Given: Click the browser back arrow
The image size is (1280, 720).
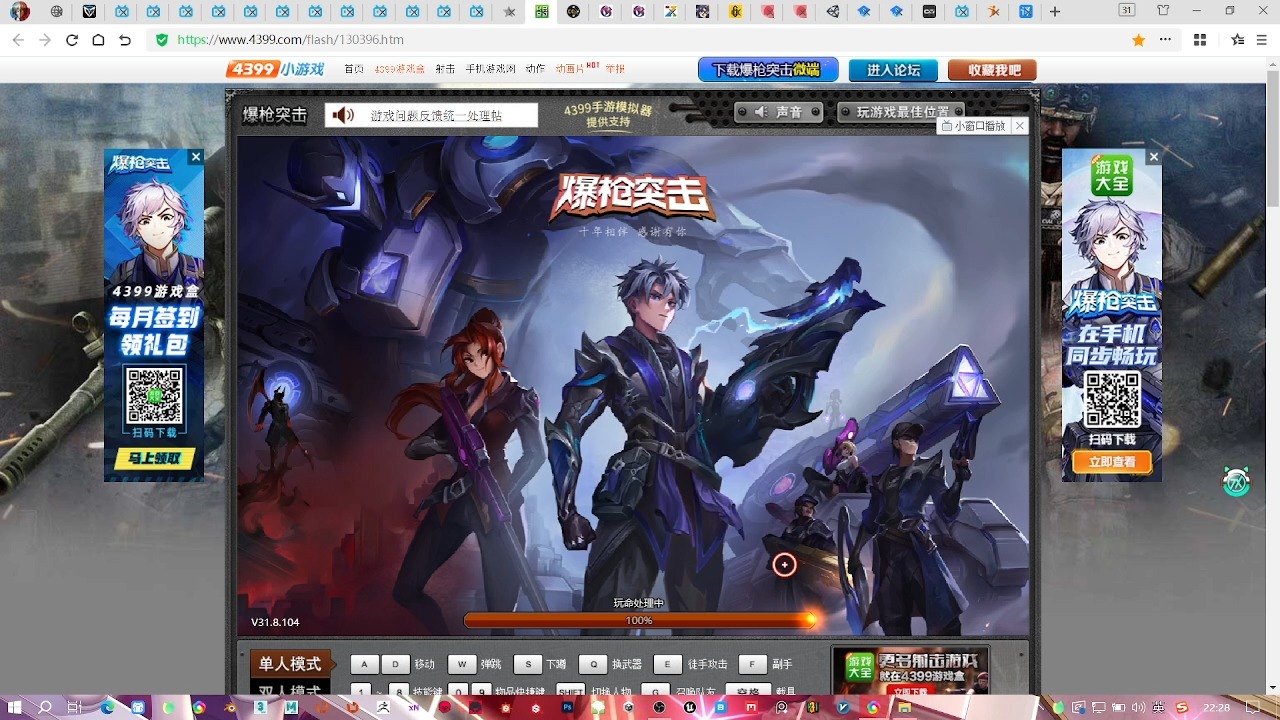Looking at the screenshot, I should click(x=18, y=40).
